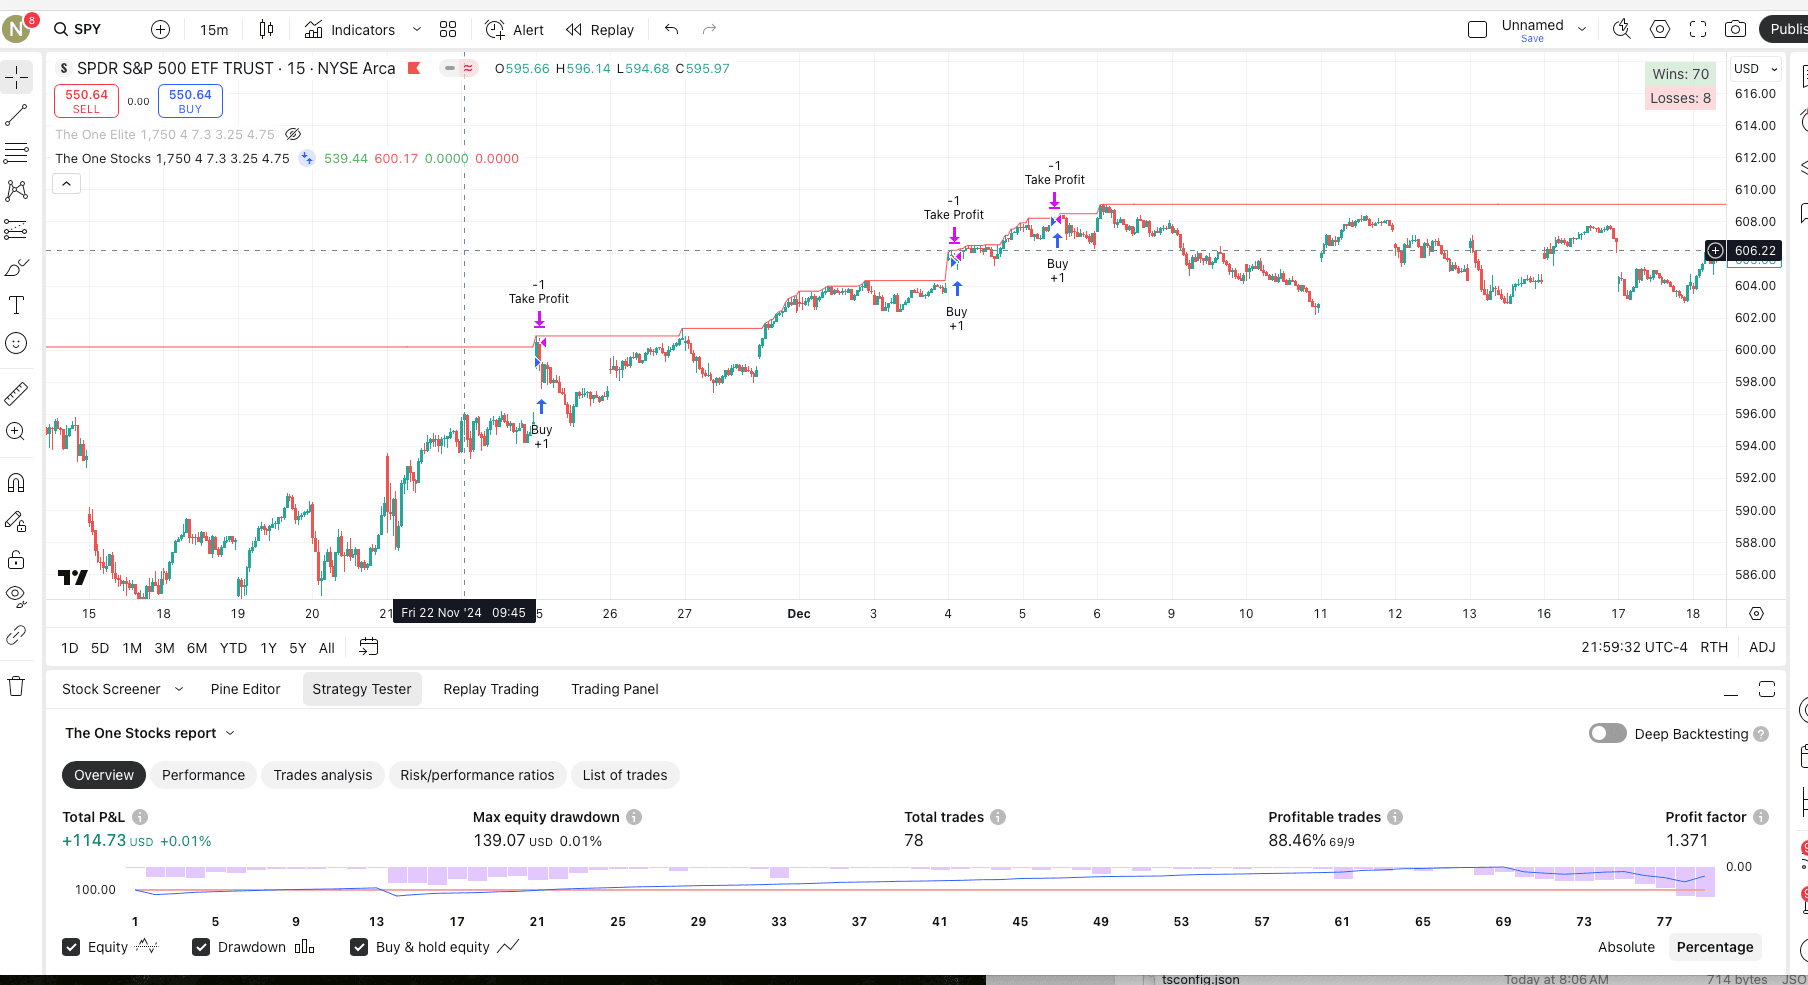Start bar Replay mode

[x=600, y=29]
